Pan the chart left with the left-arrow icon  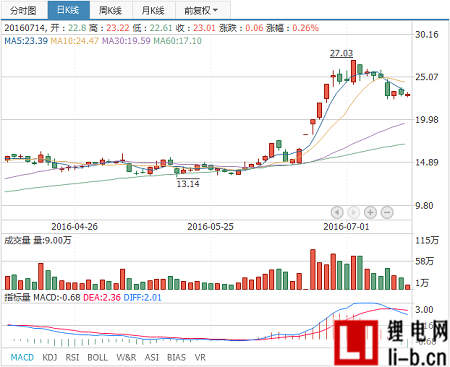pyautogui.click(x=337, y=212)
